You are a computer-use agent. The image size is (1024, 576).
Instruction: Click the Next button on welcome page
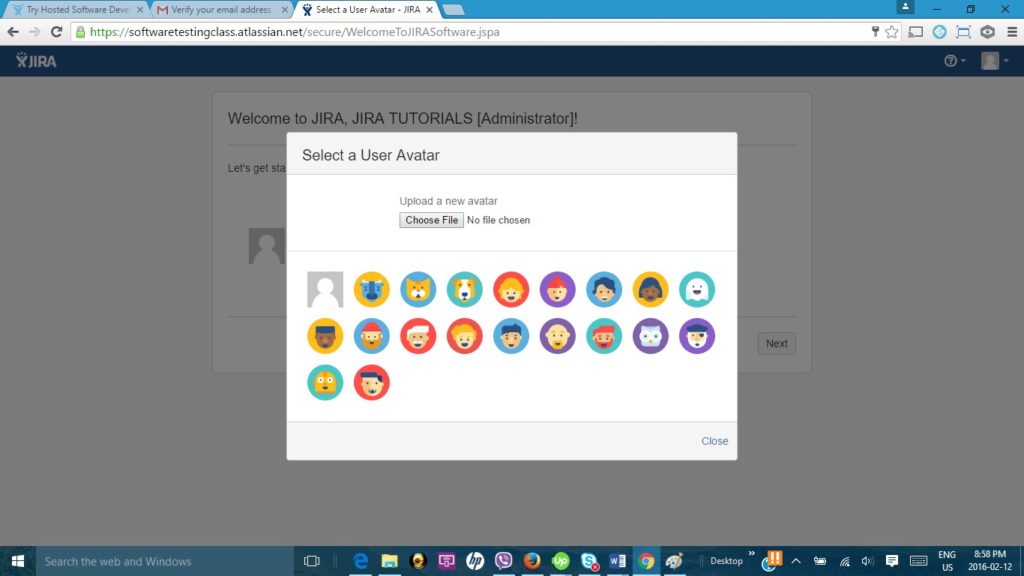coord(776,344)
